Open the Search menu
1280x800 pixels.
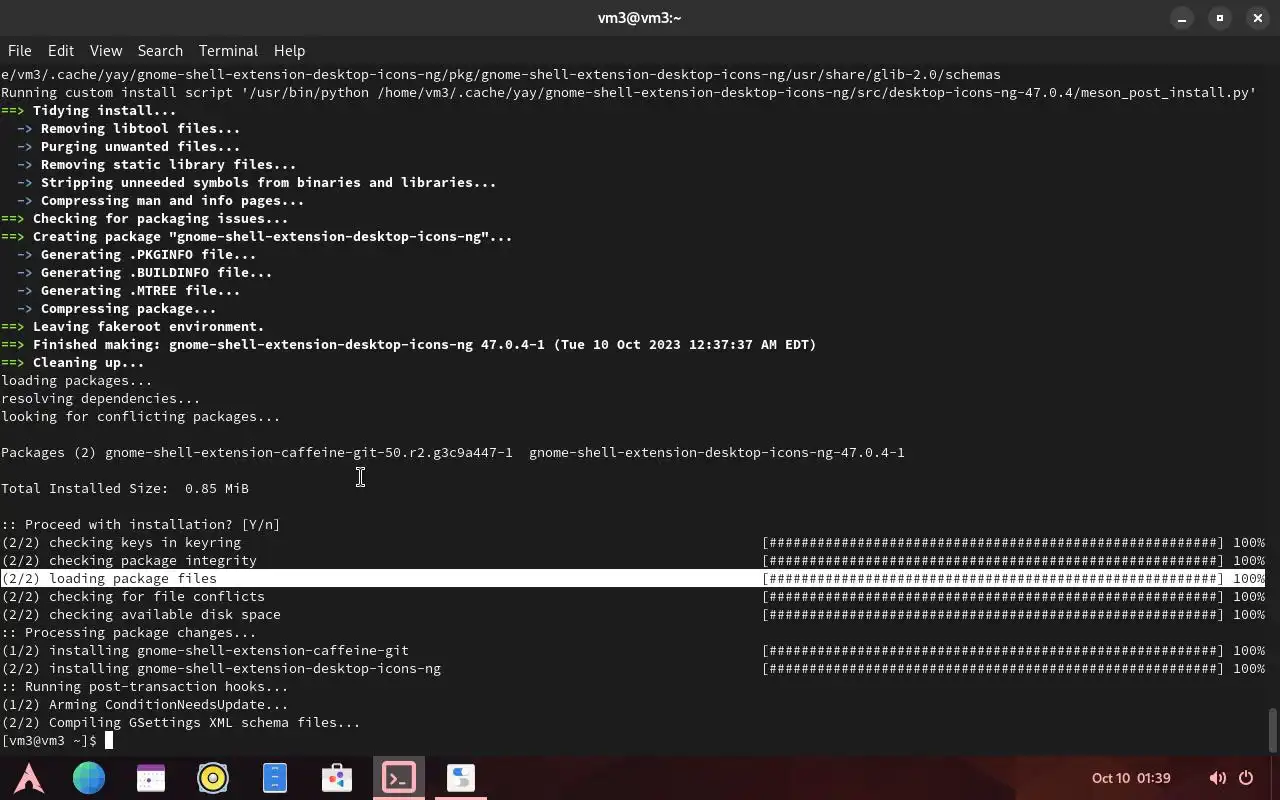coord(160,50)
